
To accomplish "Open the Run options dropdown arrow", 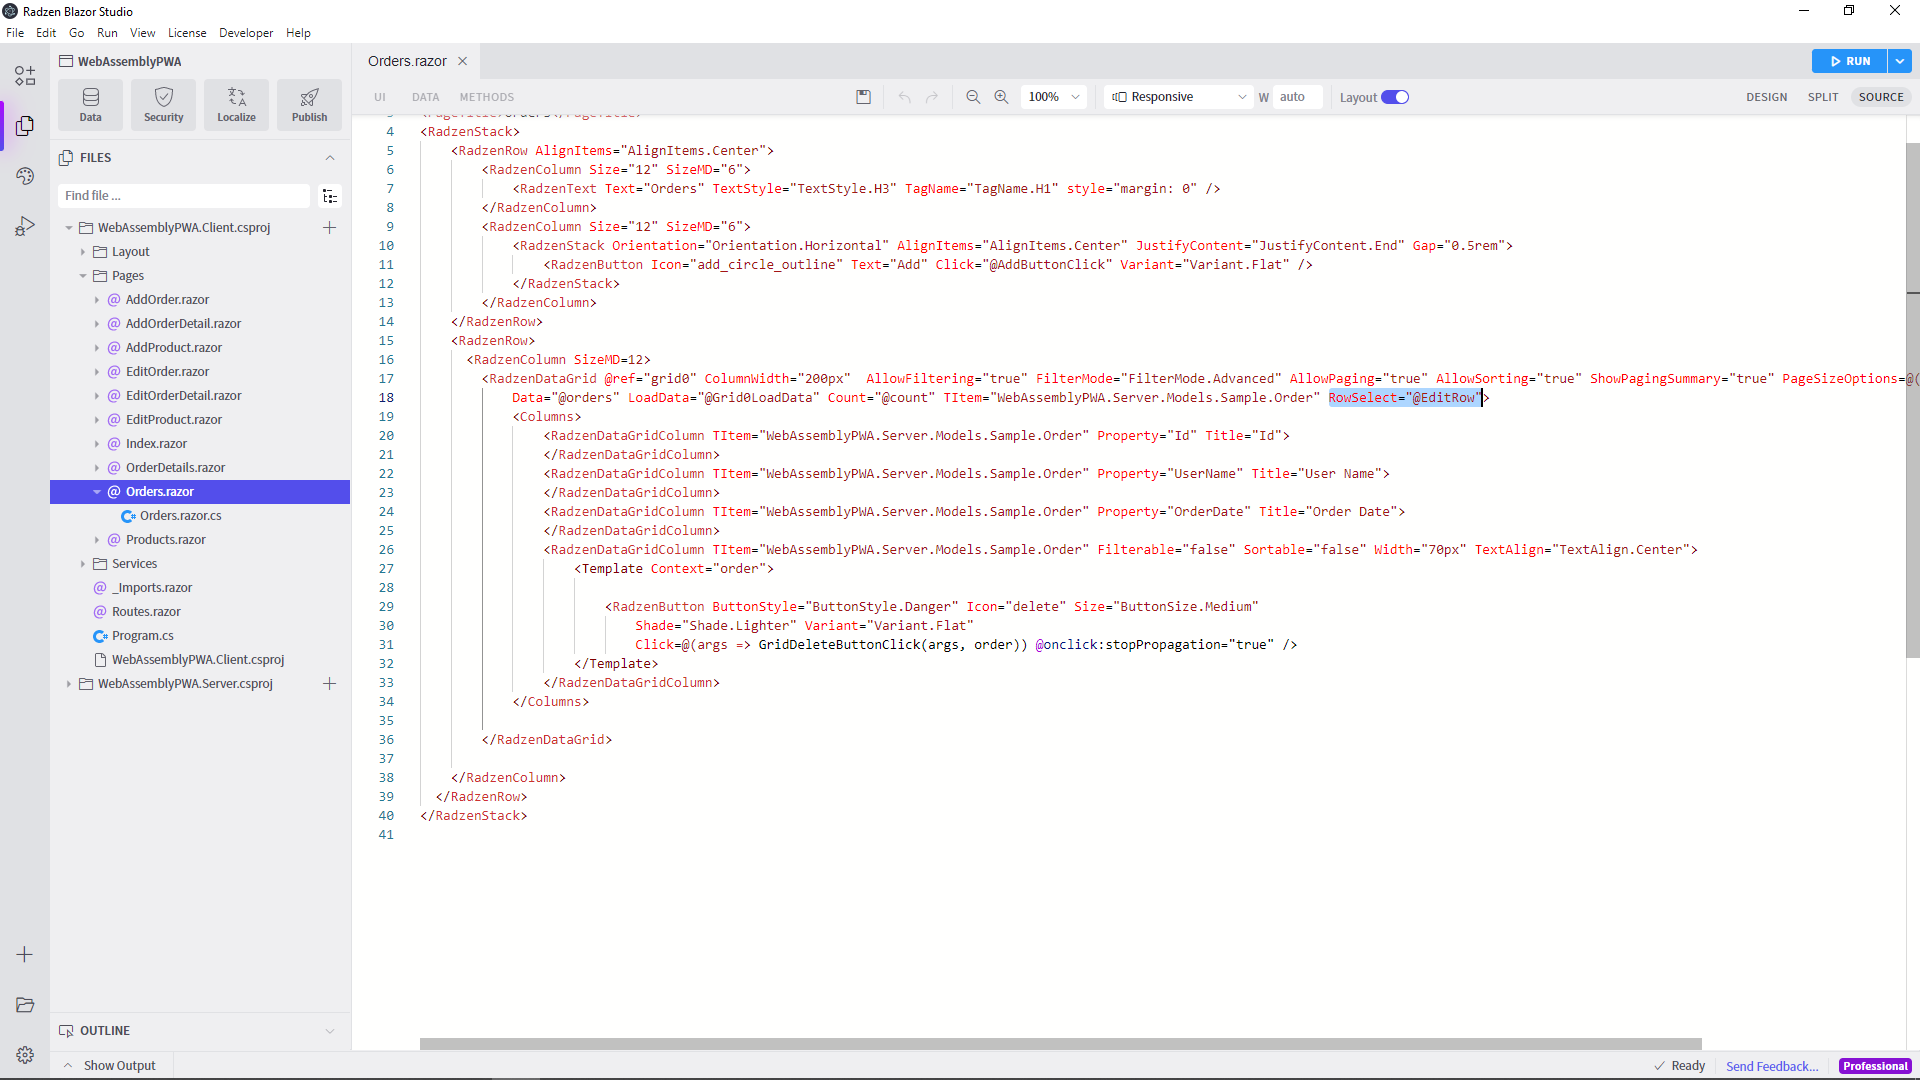I will 1900,61.
